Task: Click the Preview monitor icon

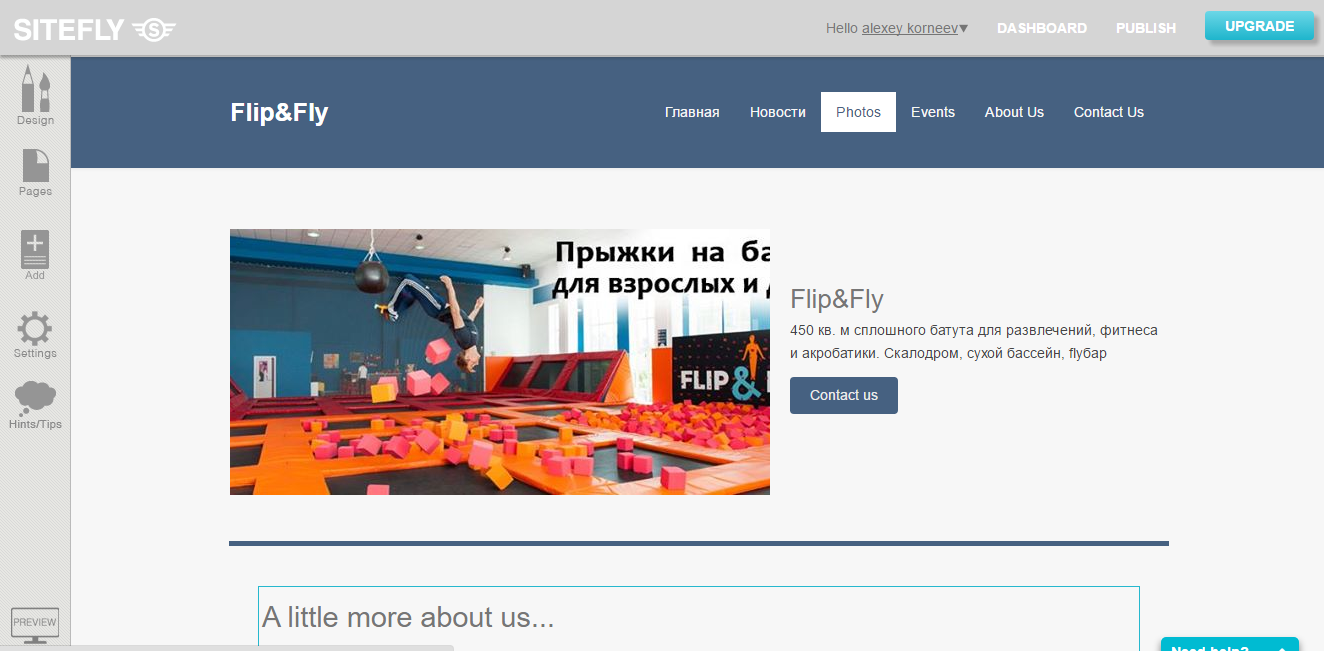Action: [35, 625]
